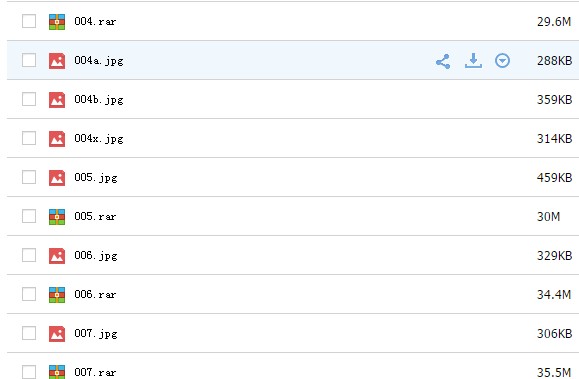Mark the checkbox for 007.rar
This screenshot has height=379, width=579.
[x=29, y=372]
